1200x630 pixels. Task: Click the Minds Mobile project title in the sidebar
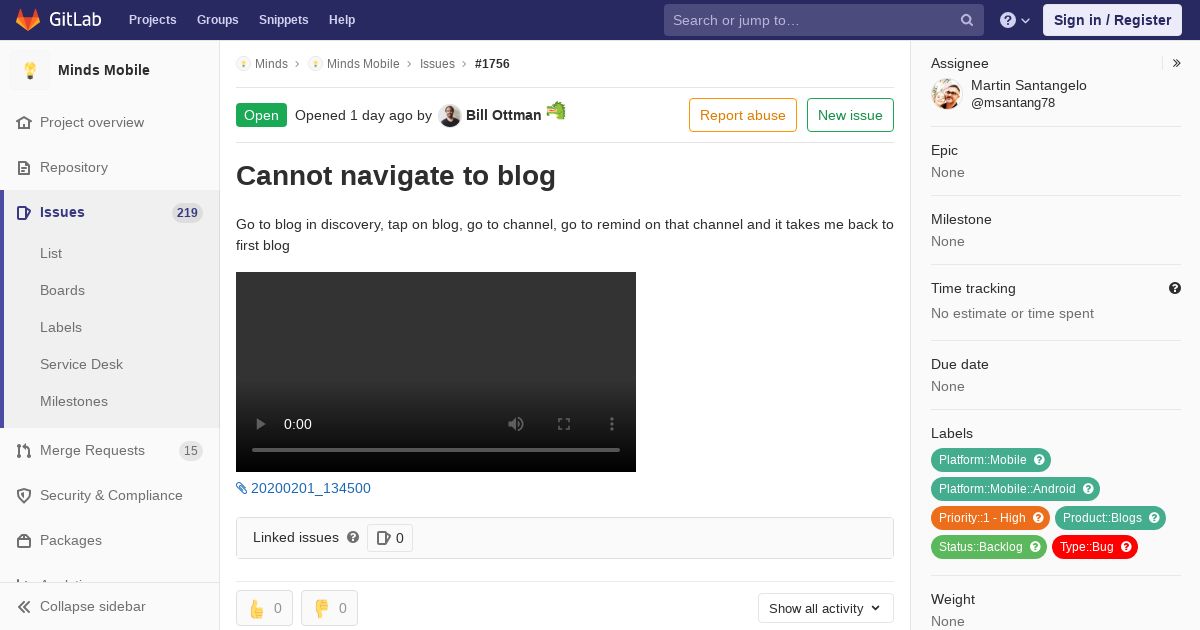(x=104, y=70)
